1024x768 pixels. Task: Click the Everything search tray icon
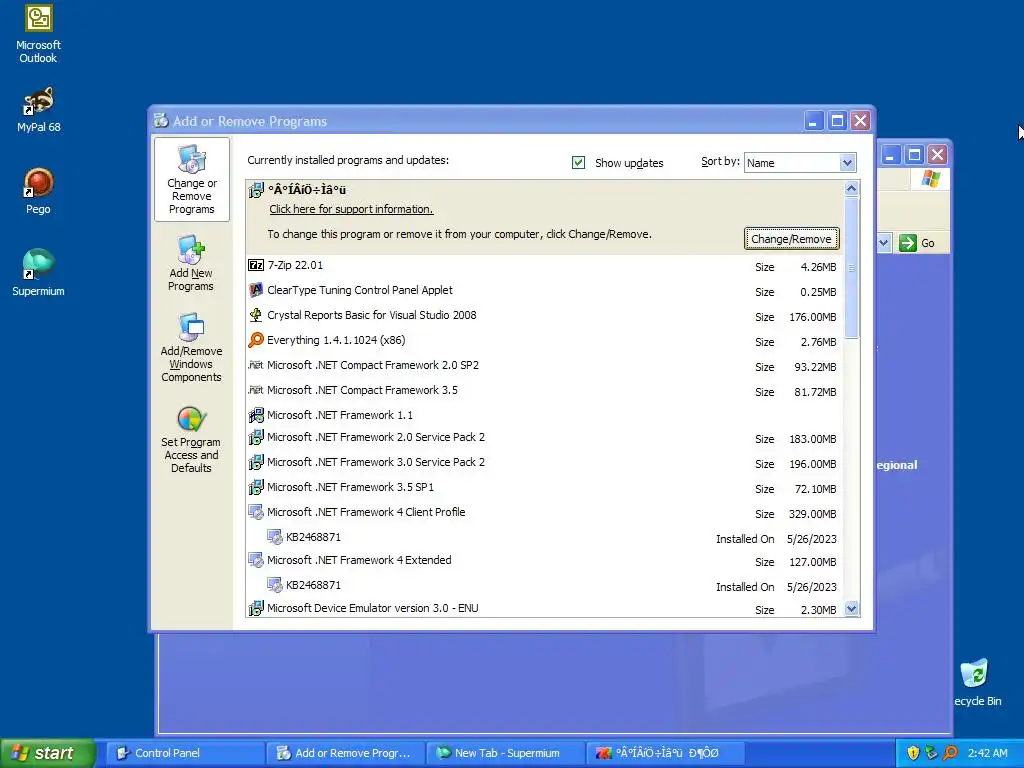tap(950, 753)
